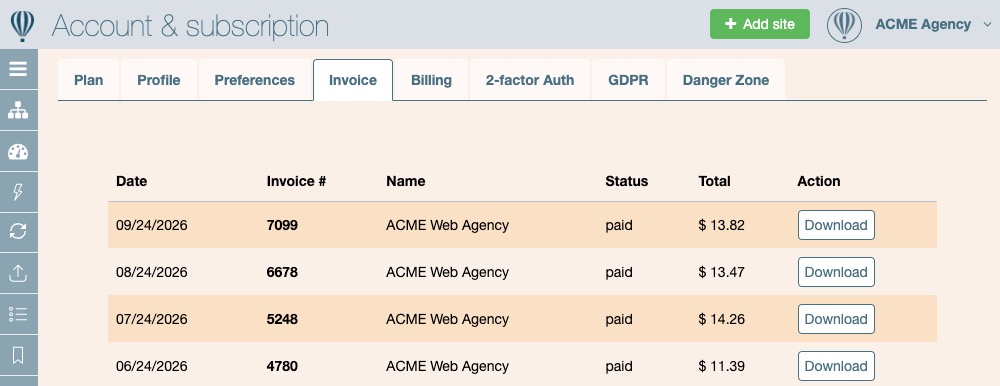Click invoice number 7099
1000x386 pixels.
[282, 225]
